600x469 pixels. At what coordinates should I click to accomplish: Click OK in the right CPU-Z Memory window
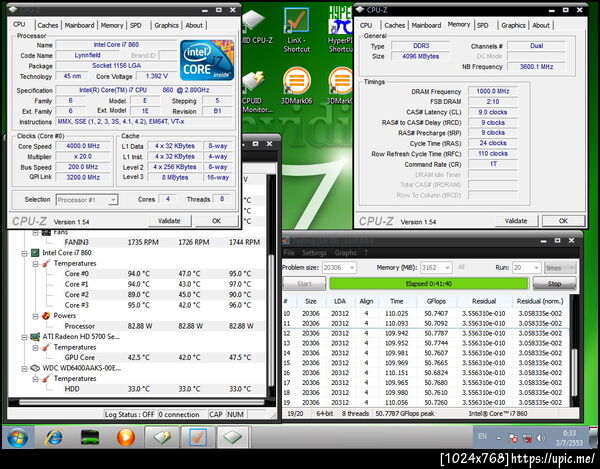[563, 221]
